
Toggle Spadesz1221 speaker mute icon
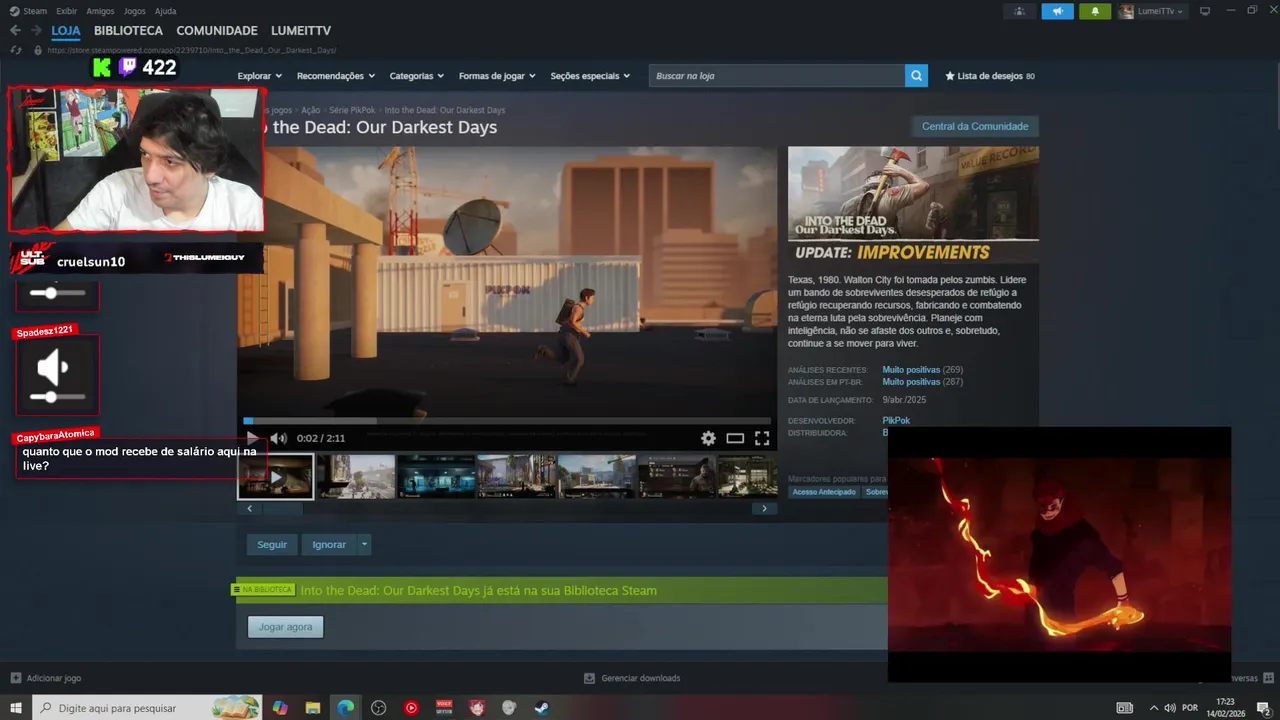pos(52,368)
